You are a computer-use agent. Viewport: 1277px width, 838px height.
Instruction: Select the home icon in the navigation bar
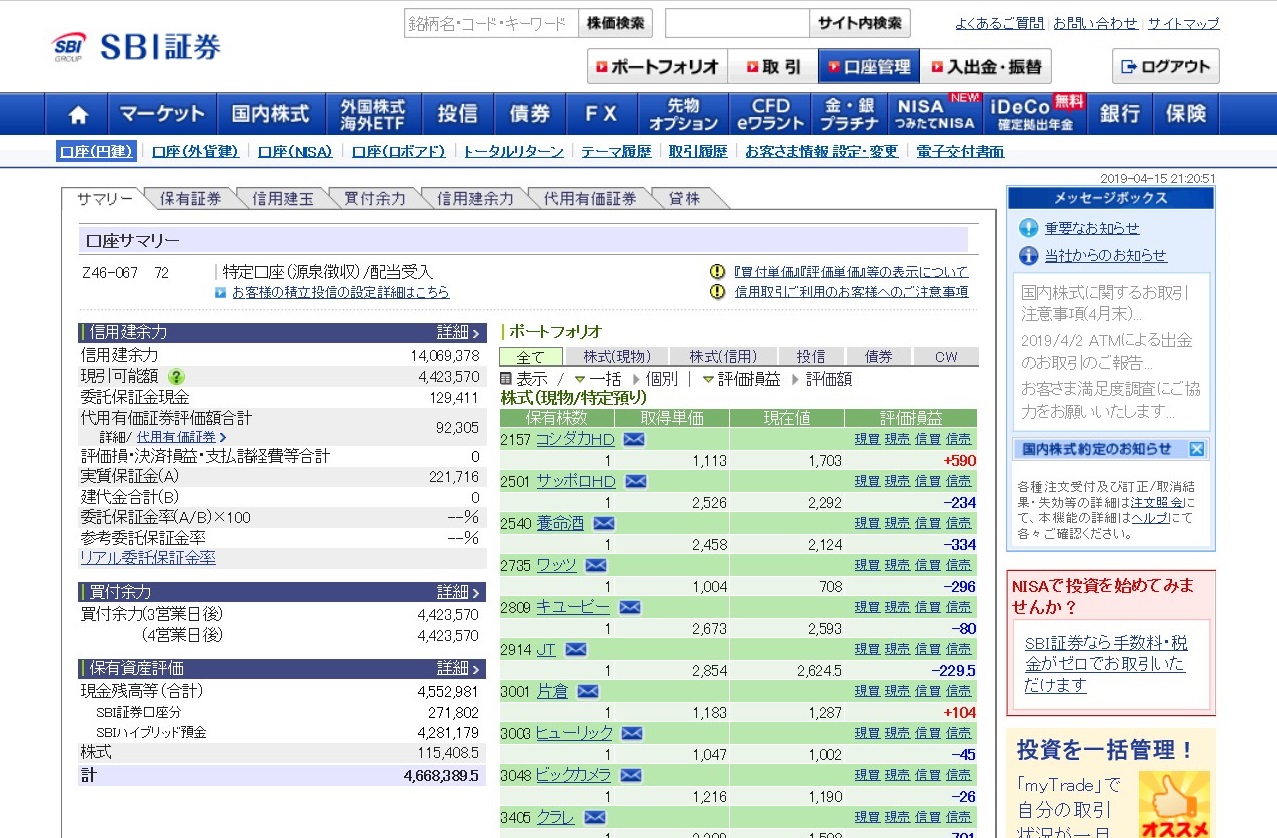point(78,113)
